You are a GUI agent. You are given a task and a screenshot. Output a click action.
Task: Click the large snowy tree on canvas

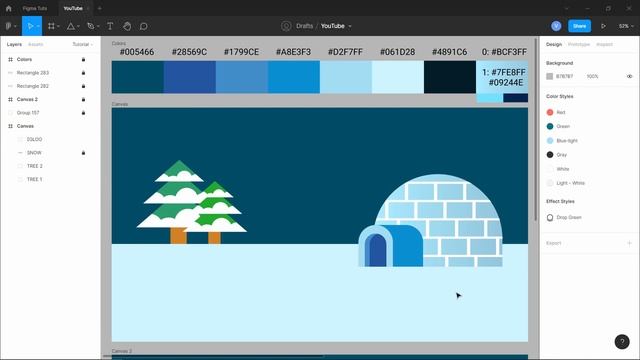pos(175,202)
